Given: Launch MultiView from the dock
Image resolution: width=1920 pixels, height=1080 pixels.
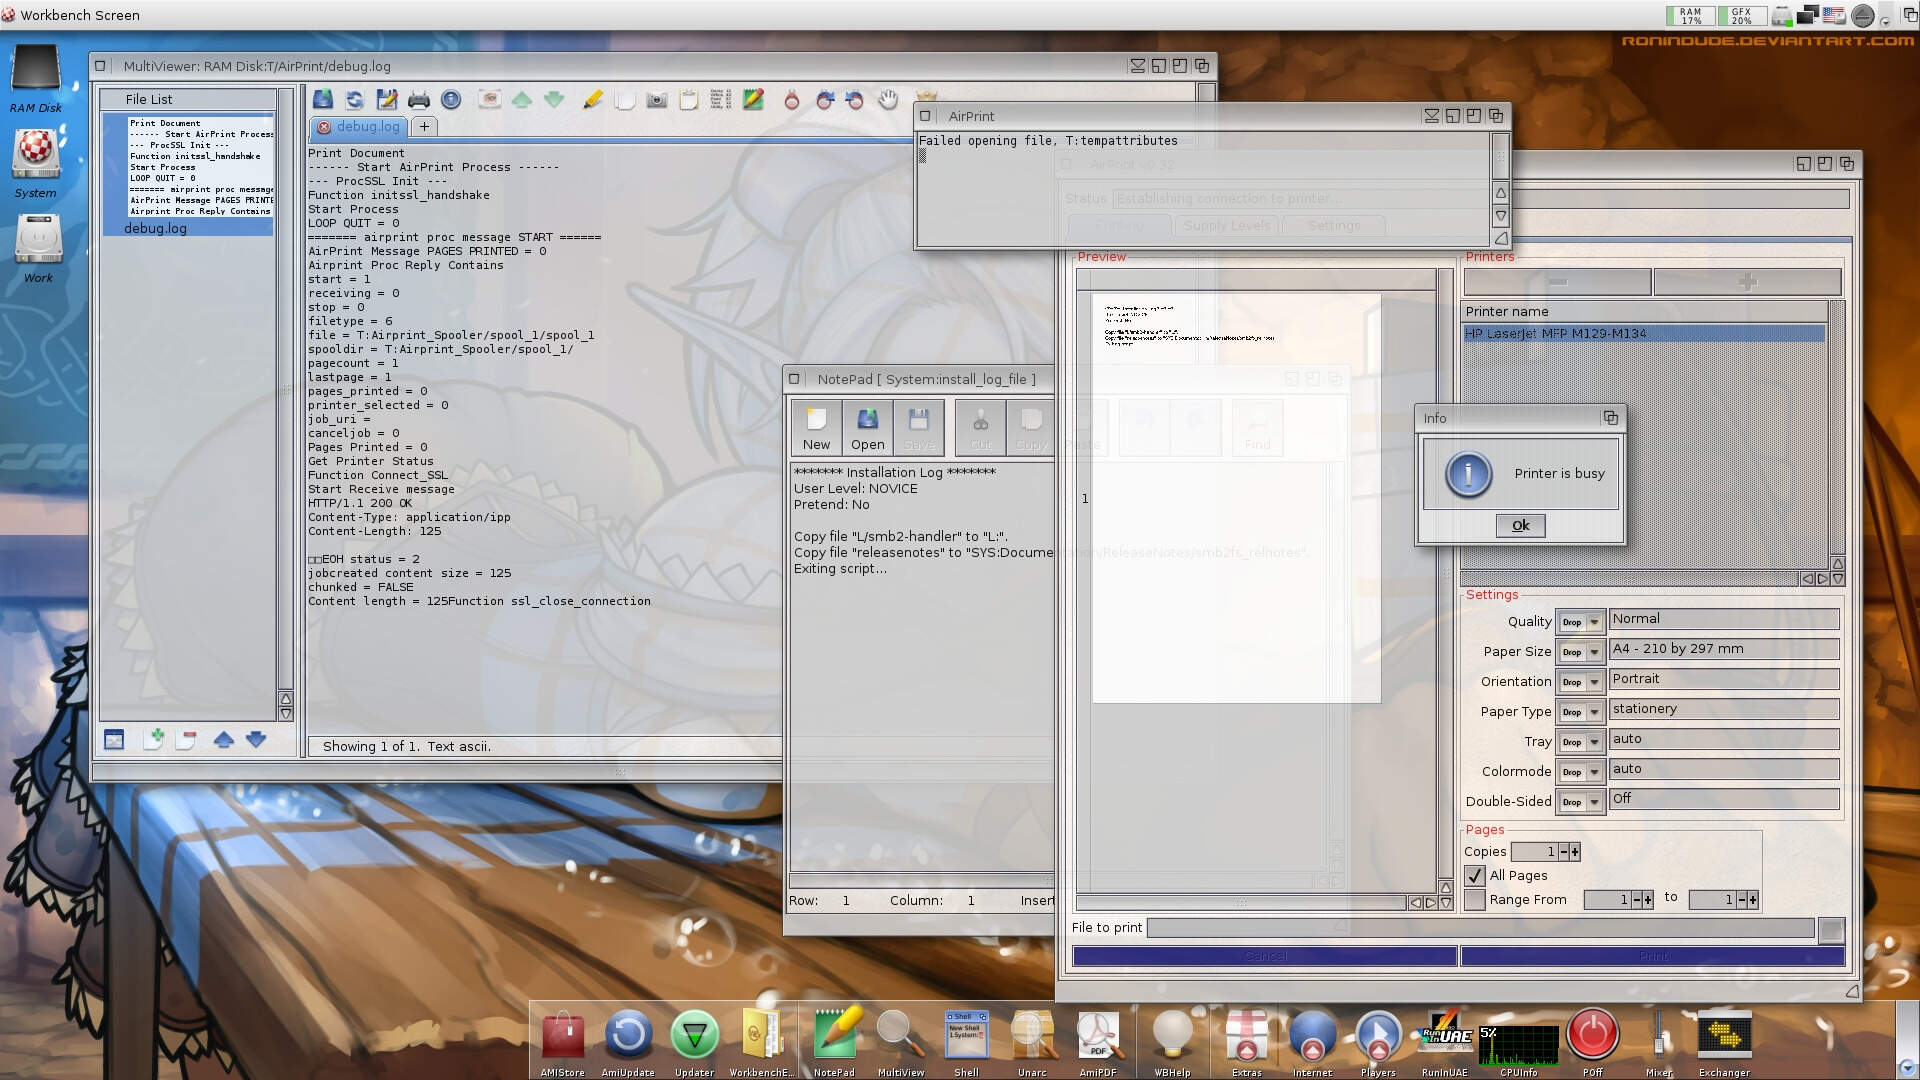Looking at the screenshot, I should [900, 1042].
